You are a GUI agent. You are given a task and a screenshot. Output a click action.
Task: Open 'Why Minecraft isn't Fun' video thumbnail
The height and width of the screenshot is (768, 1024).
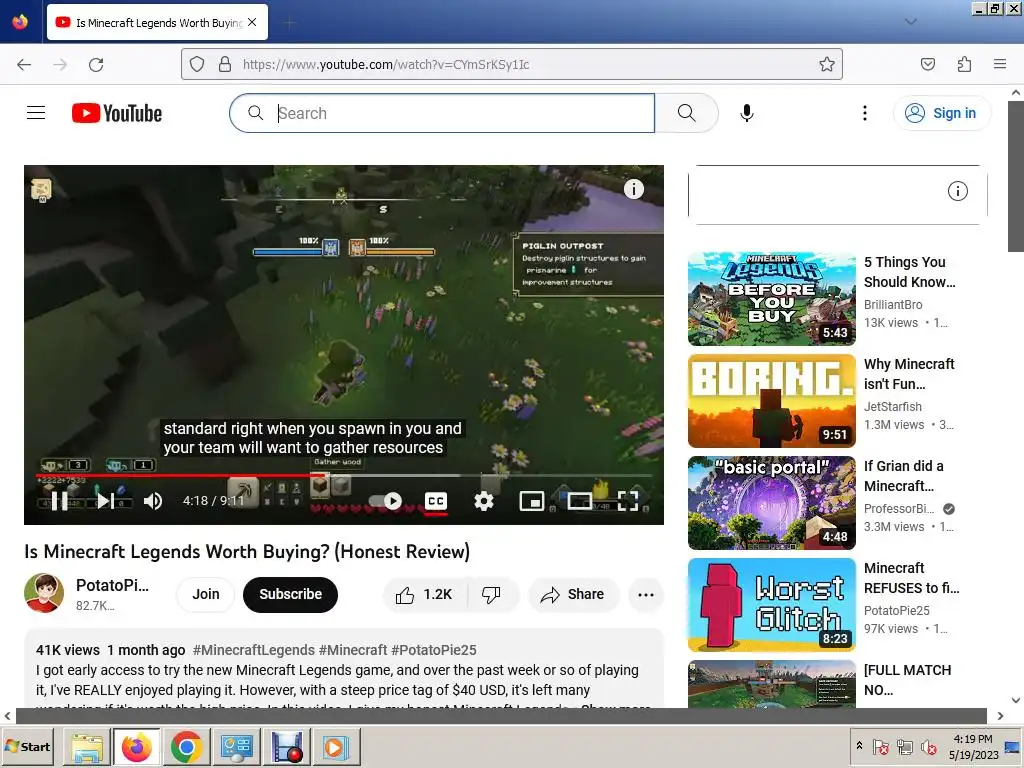(772, 401)
